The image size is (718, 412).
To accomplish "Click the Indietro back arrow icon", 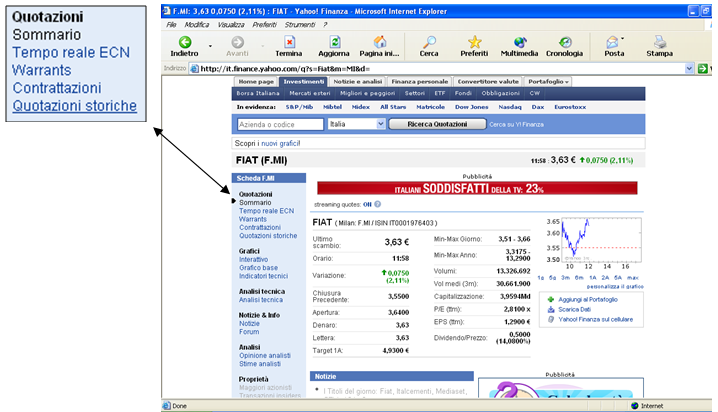I will [x=184, y=42].
